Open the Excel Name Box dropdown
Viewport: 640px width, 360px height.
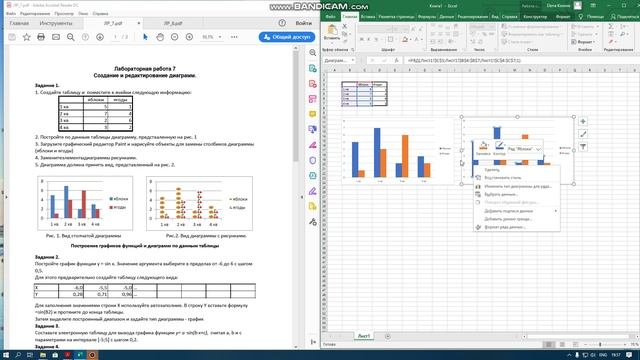[353, 60]
